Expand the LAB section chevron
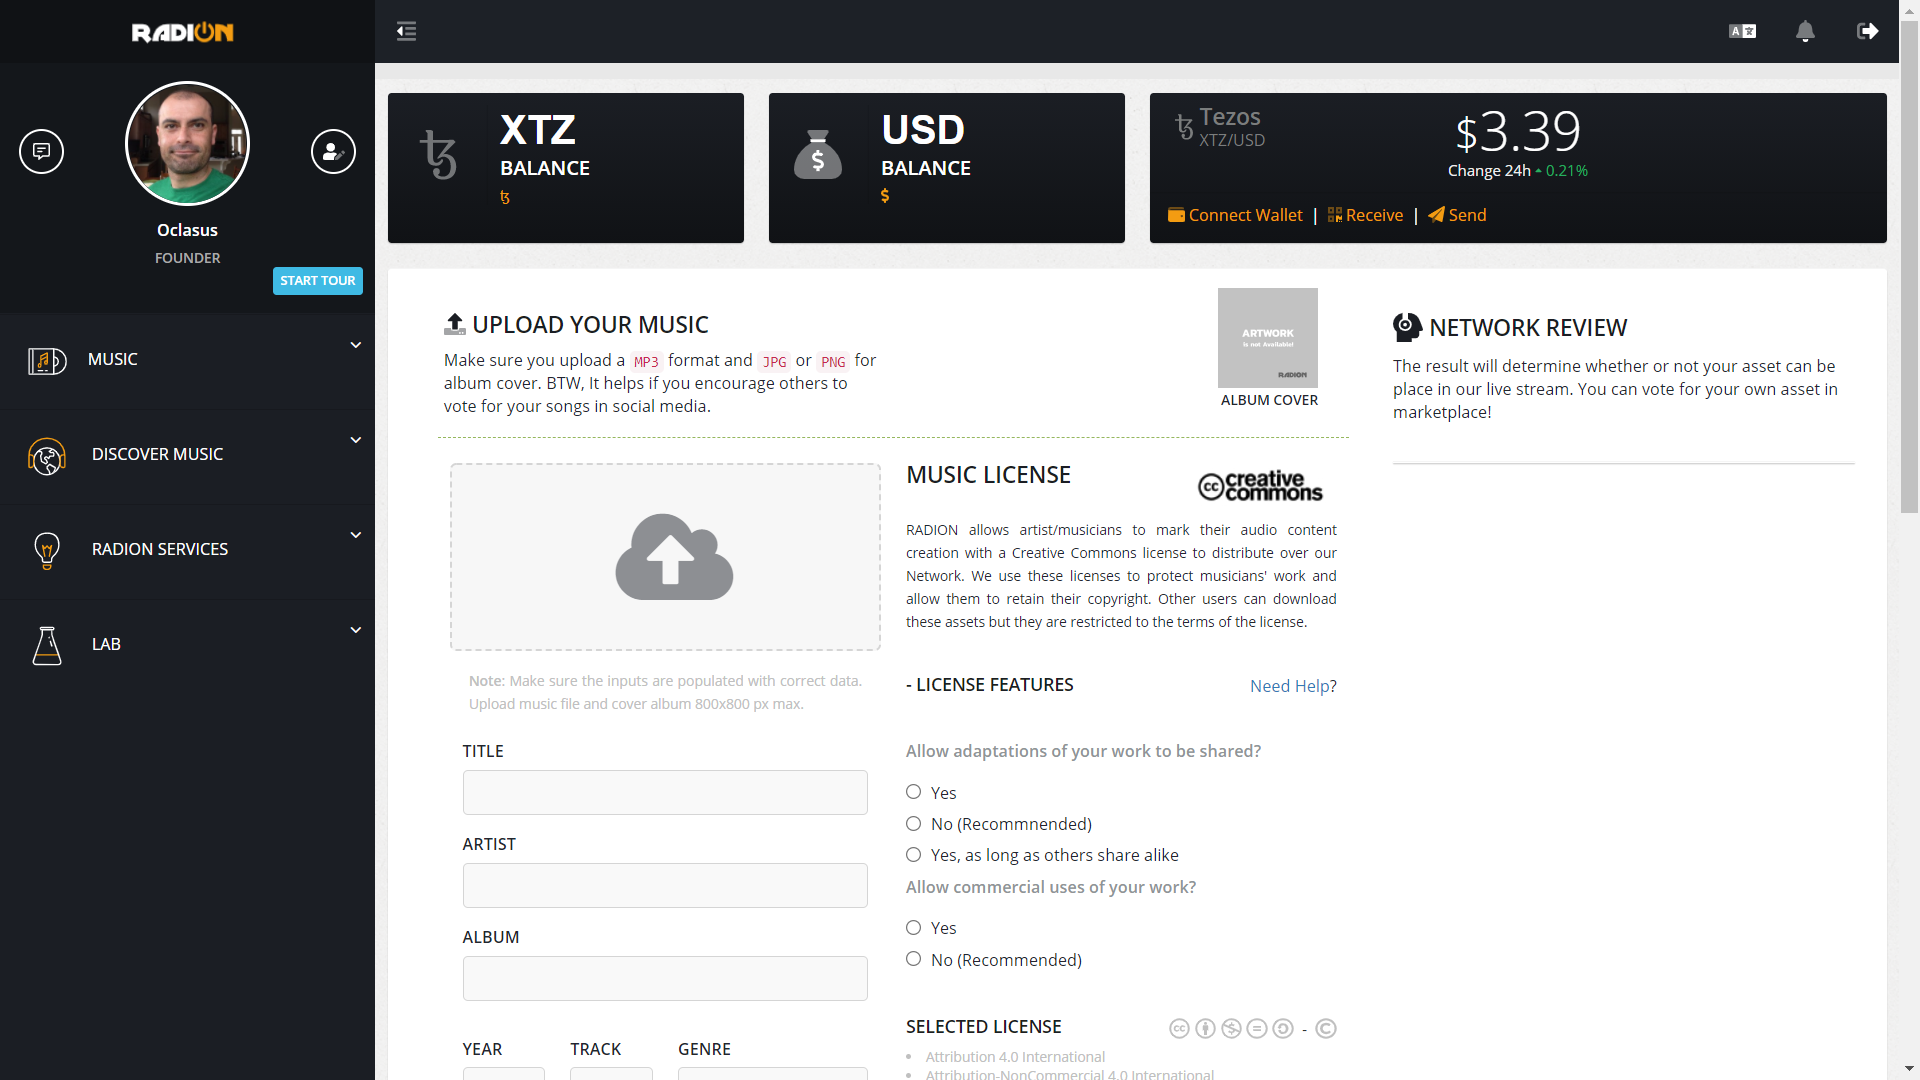Screen dimensions: 1920x1080 point(356,630)
